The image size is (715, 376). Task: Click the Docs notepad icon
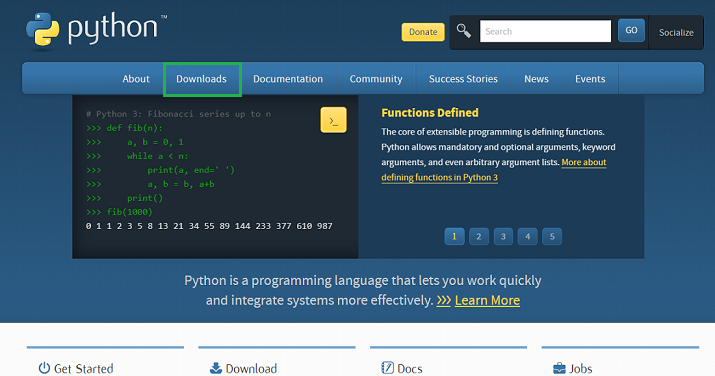click(x=387, y=368)
